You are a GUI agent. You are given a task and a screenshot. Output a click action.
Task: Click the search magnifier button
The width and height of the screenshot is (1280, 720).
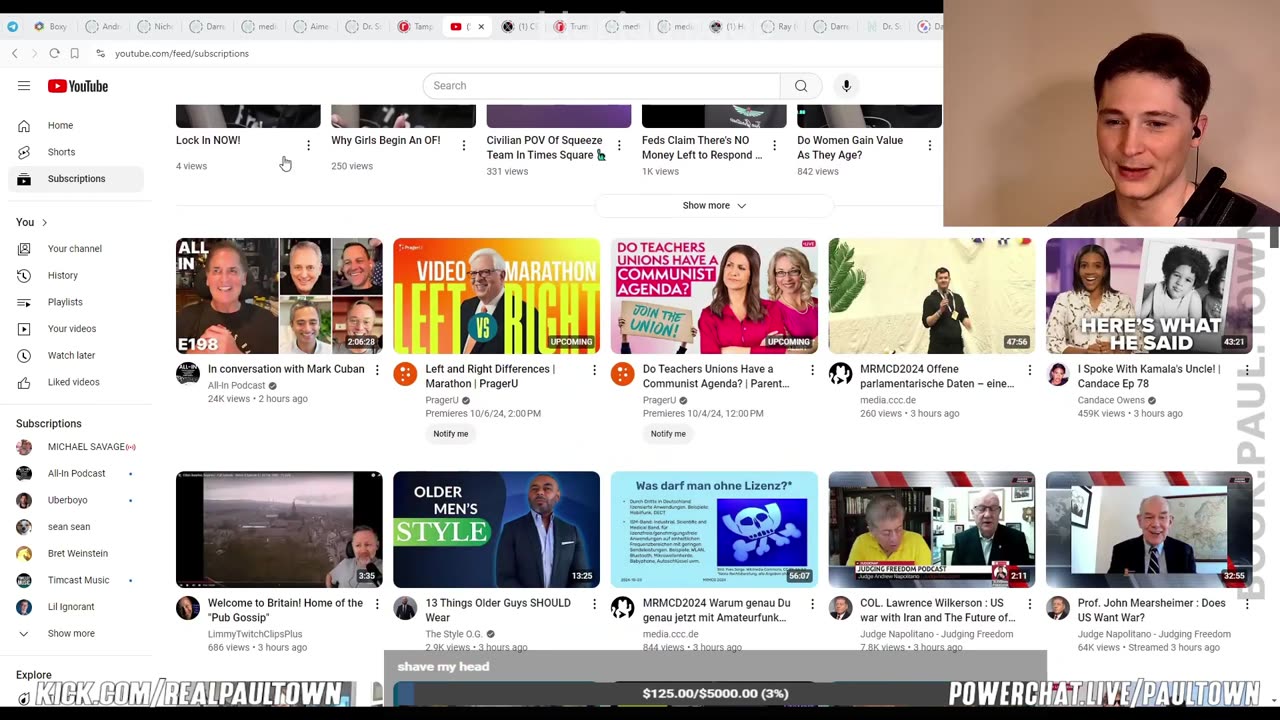click(x=801, y=86)
